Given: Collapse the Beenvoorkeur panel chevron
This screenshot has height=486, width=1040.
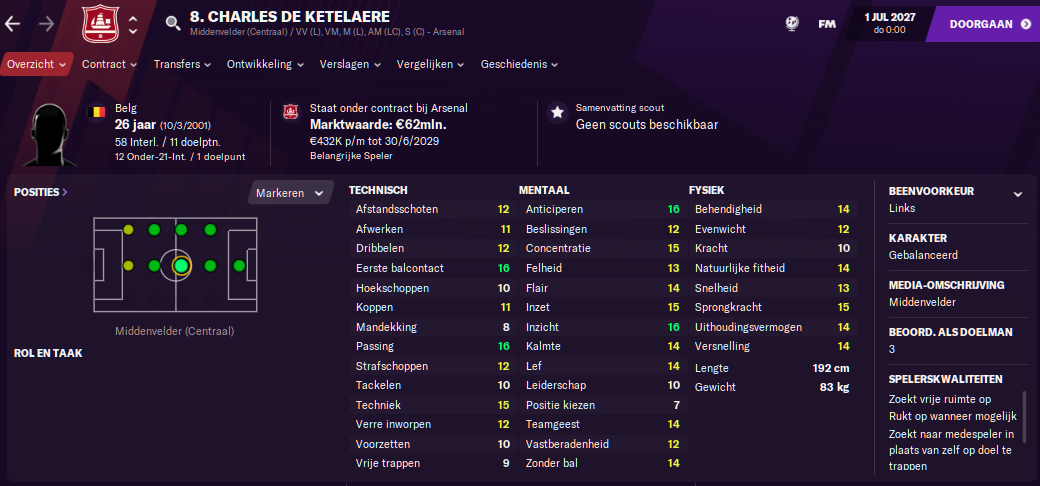Looking at the screenshot, I should click(1017, 194).
